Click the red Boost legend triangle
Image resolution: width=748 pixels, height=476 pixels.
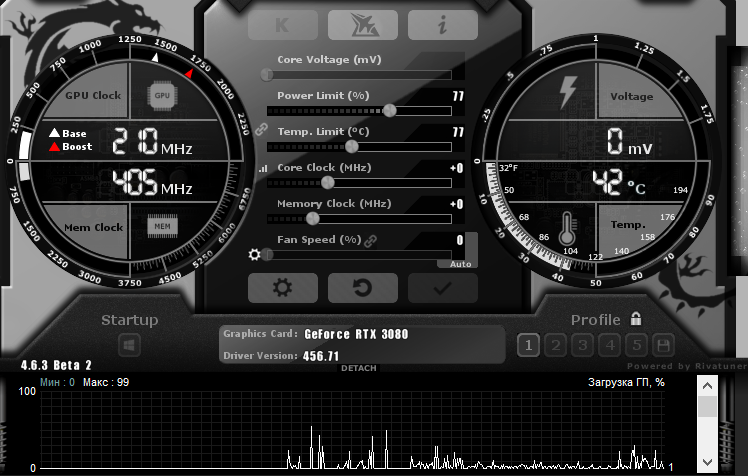[x=54, y=146]
